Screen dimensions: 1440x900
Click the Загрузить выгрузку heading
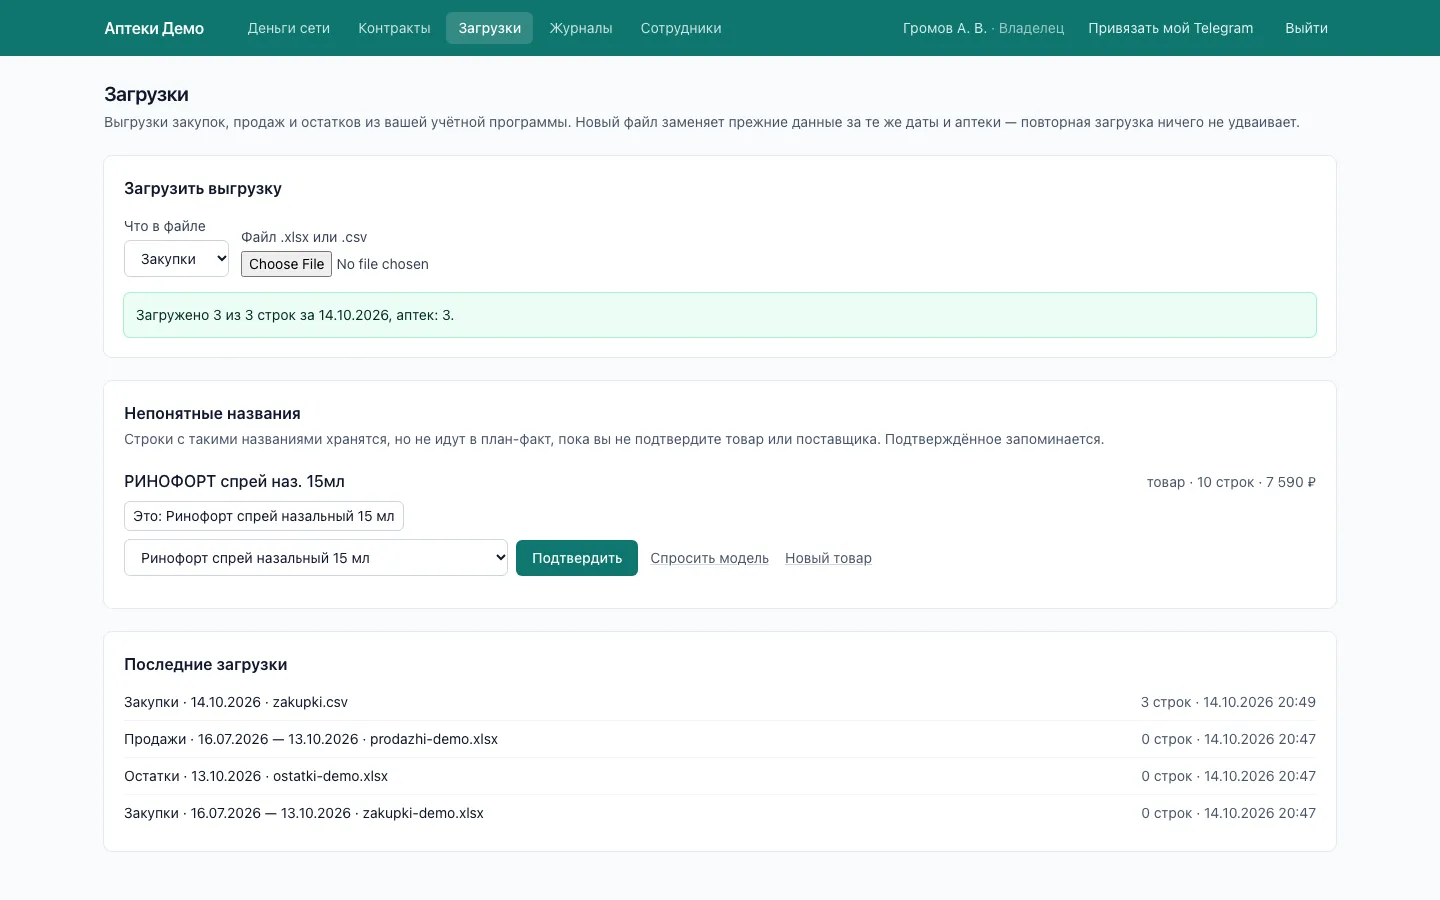pyautogui.click(x=203, y=188)
